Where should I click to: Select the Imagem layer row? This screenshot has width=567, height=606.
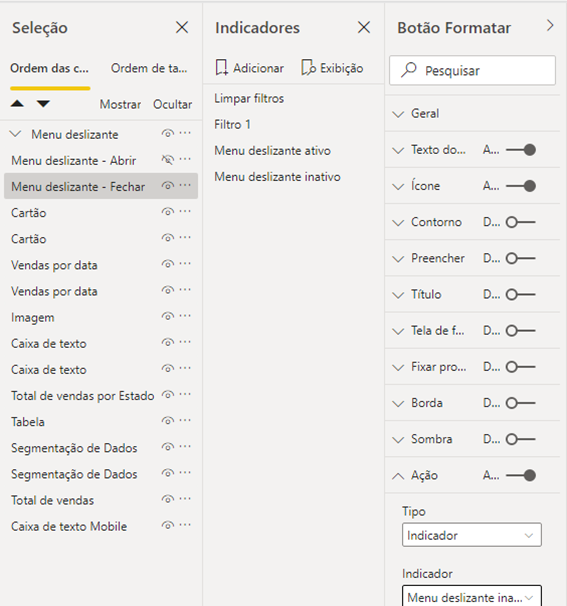pyautogui.click(x=101, y=317)
